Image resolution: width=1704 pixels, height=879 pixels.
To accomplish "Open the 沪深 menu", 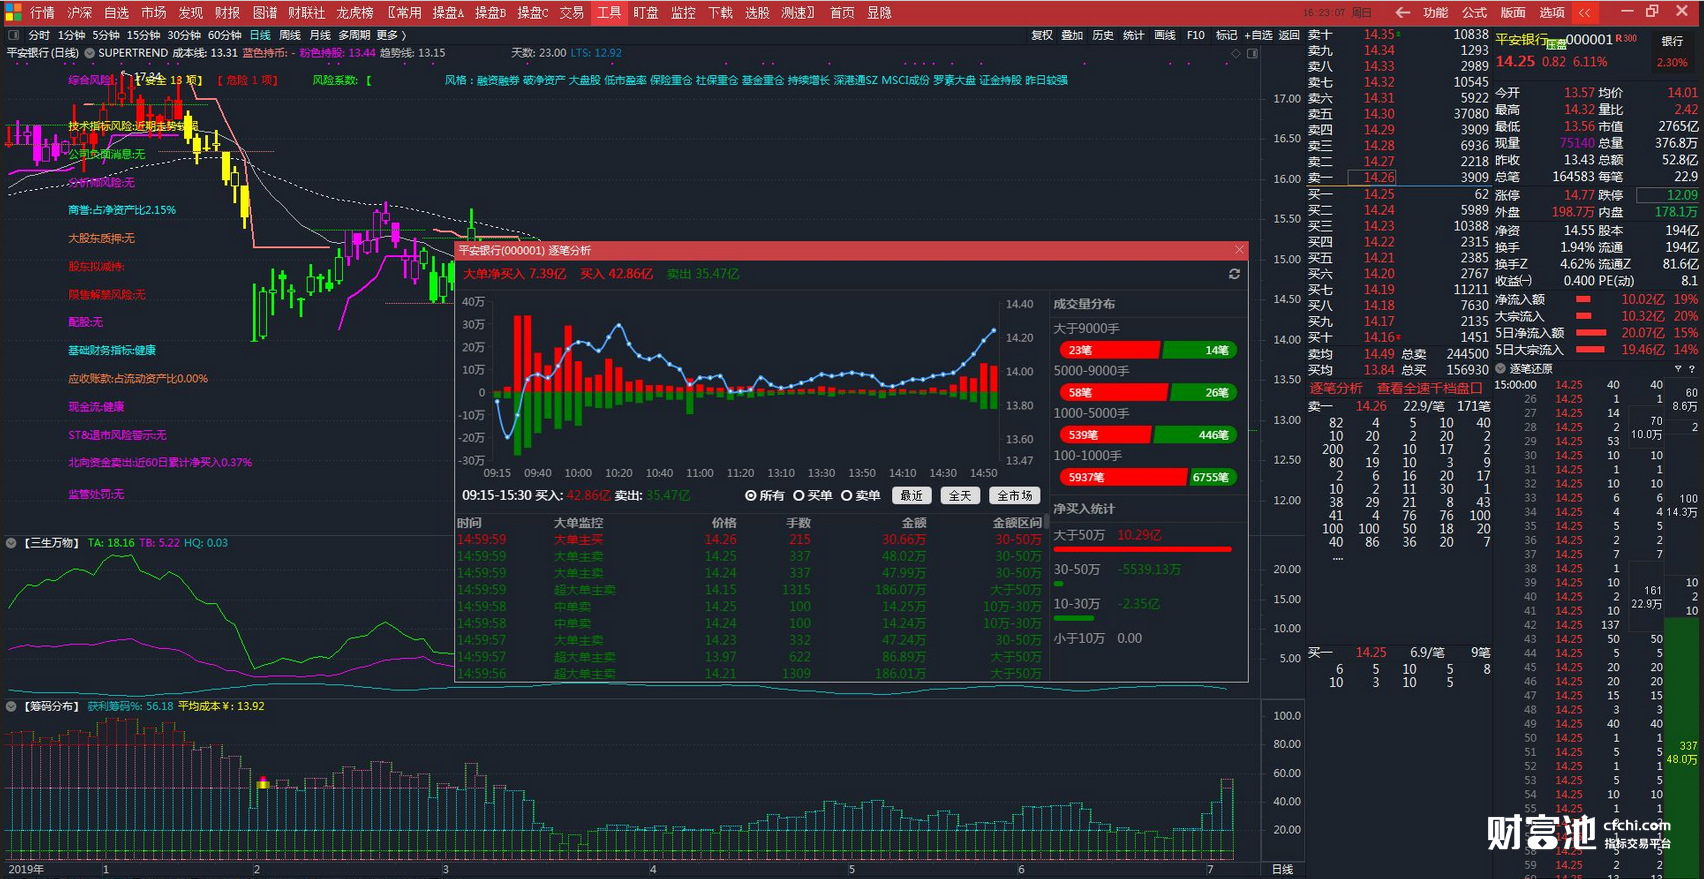I will coord(79,13).
